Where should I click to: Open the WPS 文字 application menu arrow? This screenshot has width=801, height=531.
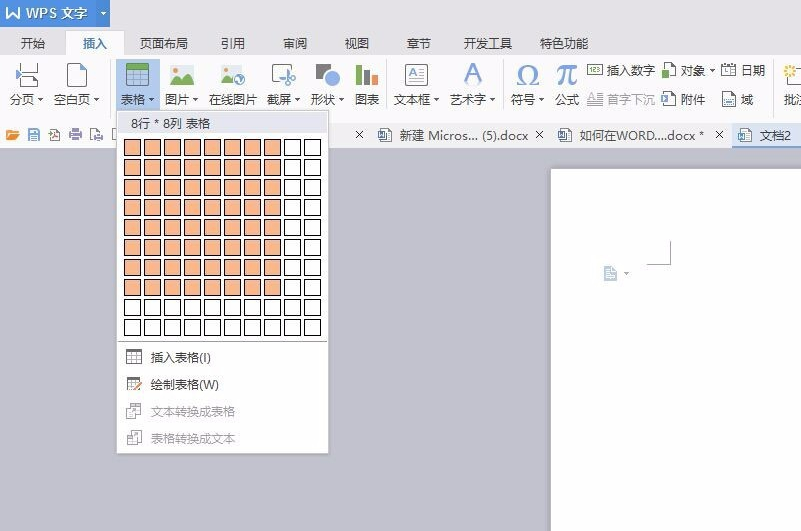point(103,13)
